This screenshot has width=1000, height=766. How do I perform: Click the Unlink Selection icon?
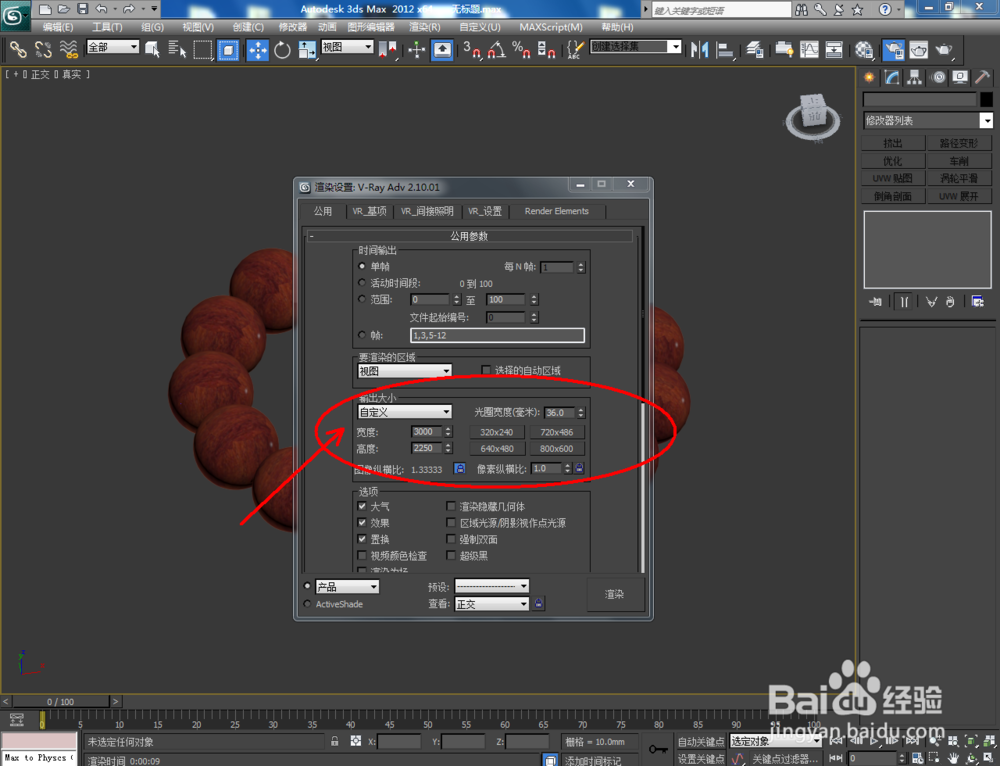point(43,50)
